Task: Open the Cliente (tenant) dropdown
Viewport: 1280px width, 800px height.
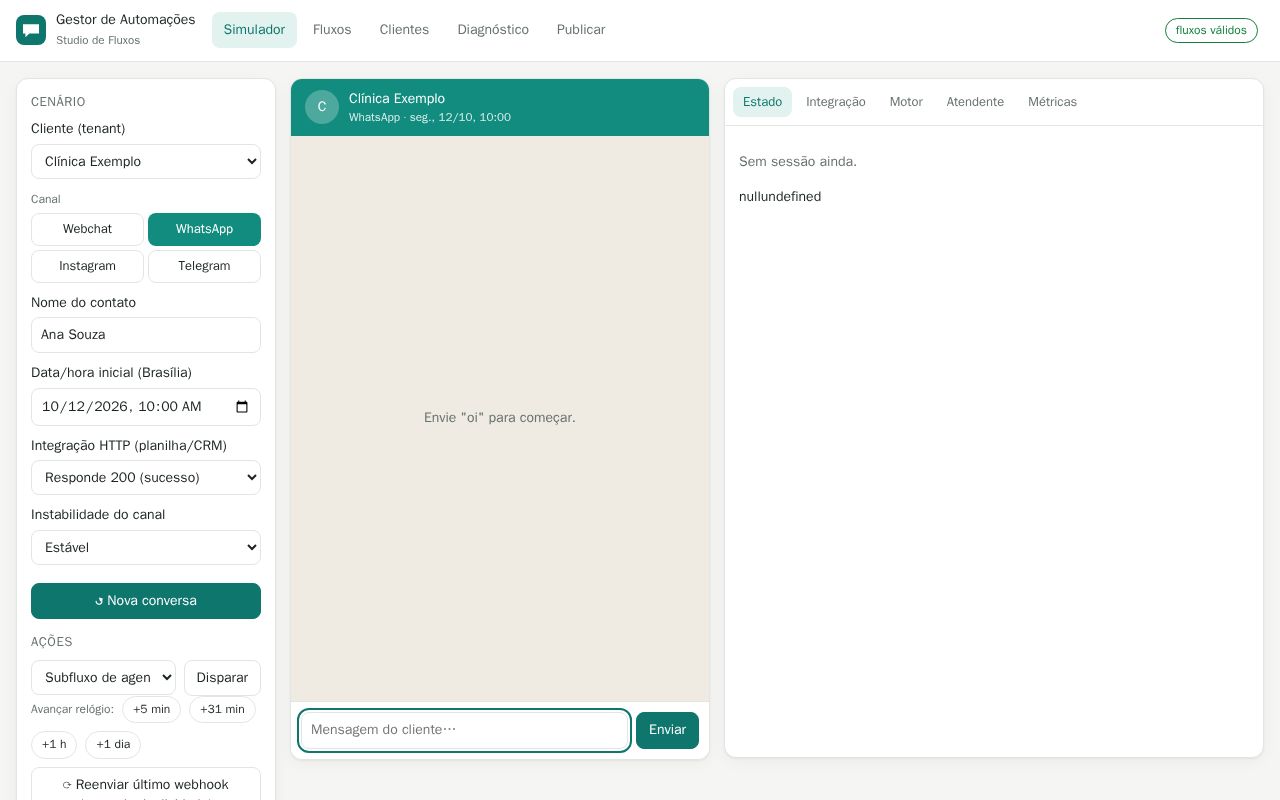Action: 146,162
